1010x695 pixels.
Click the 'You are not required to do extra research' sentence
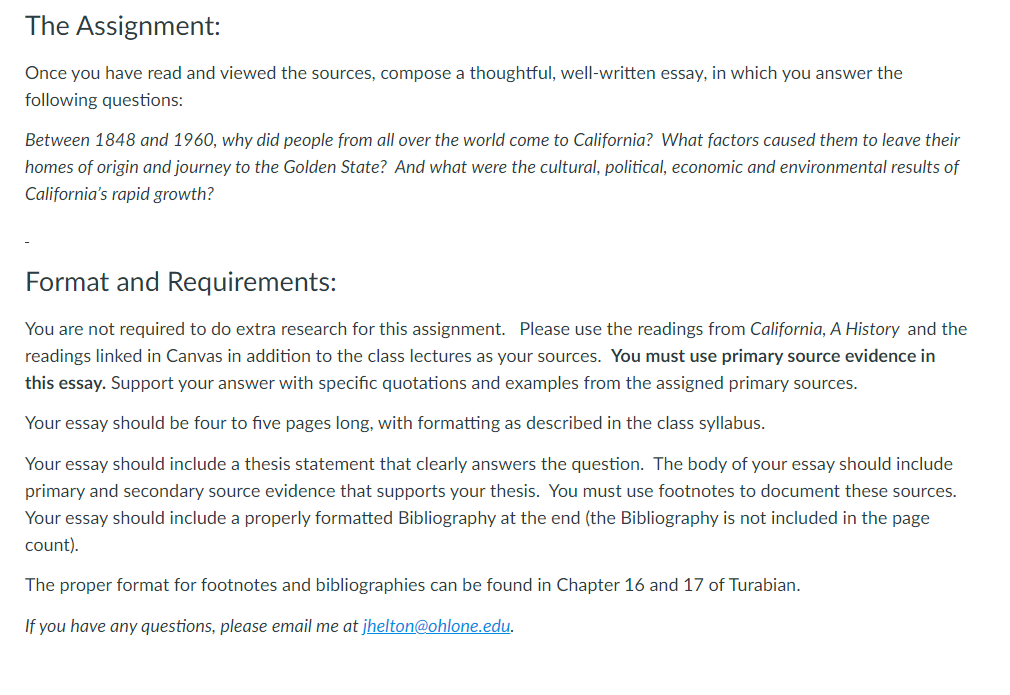pyautogui.click(x=265, y=329)
